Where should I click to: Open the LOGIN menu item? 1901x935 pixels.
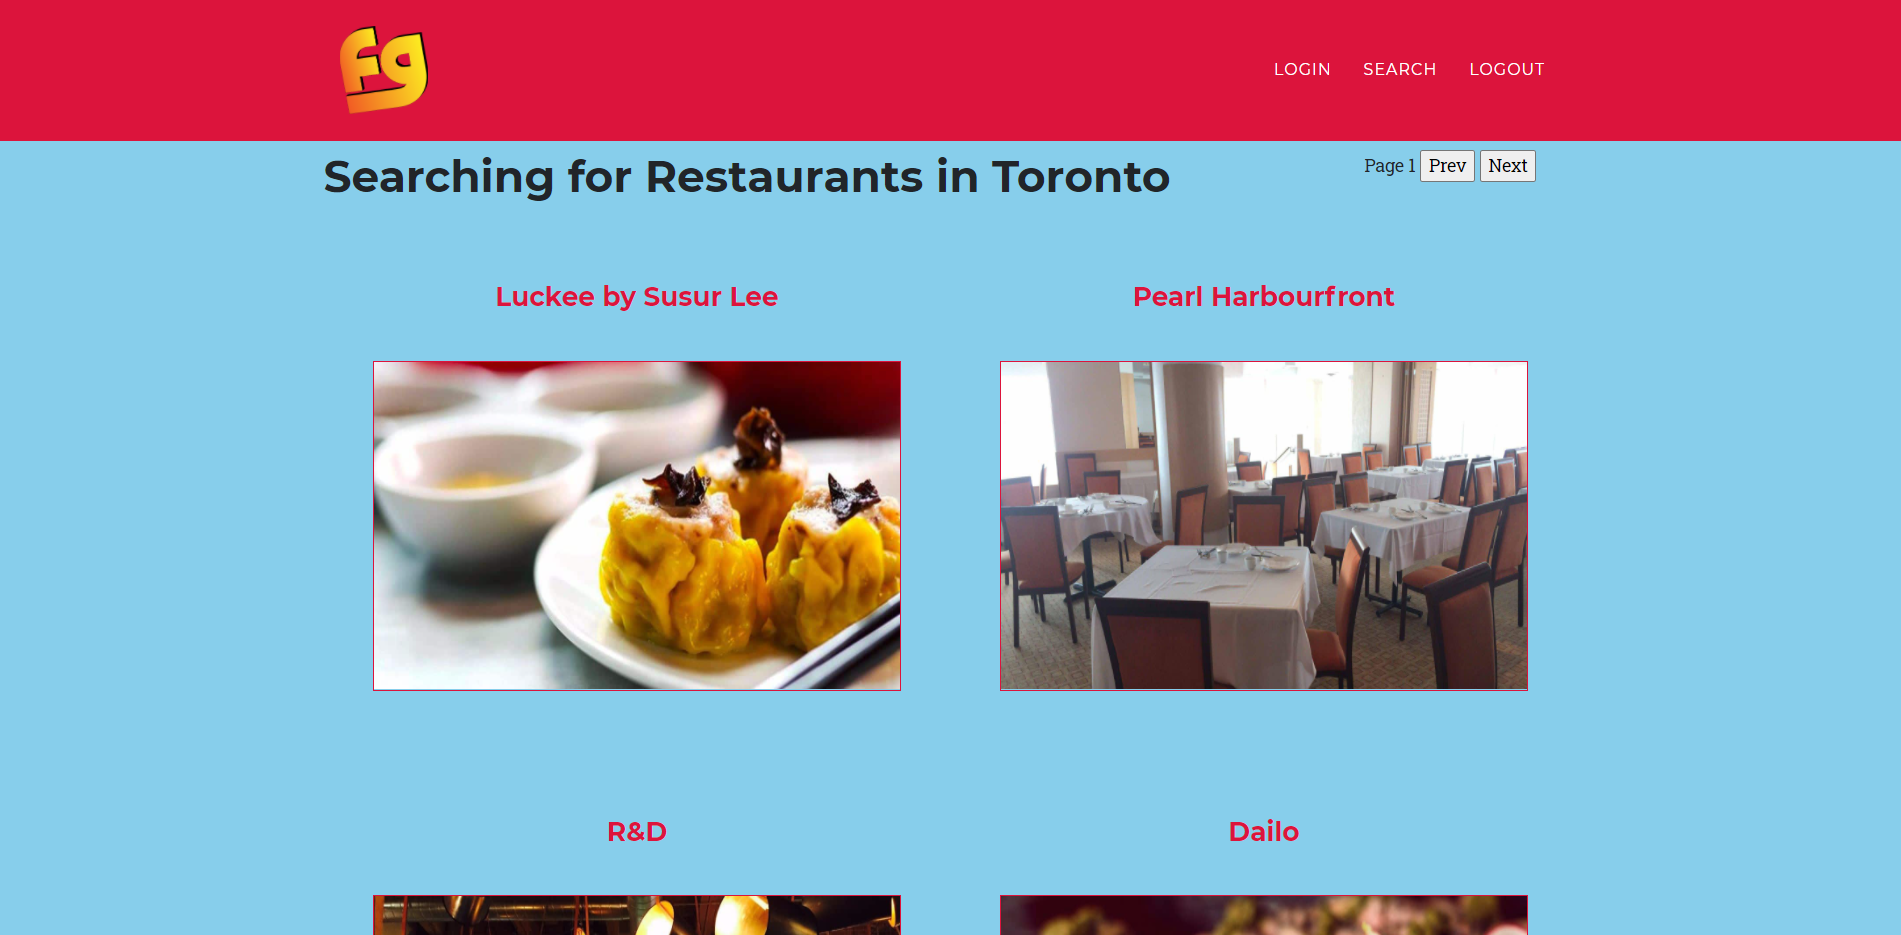point(1302,69)
